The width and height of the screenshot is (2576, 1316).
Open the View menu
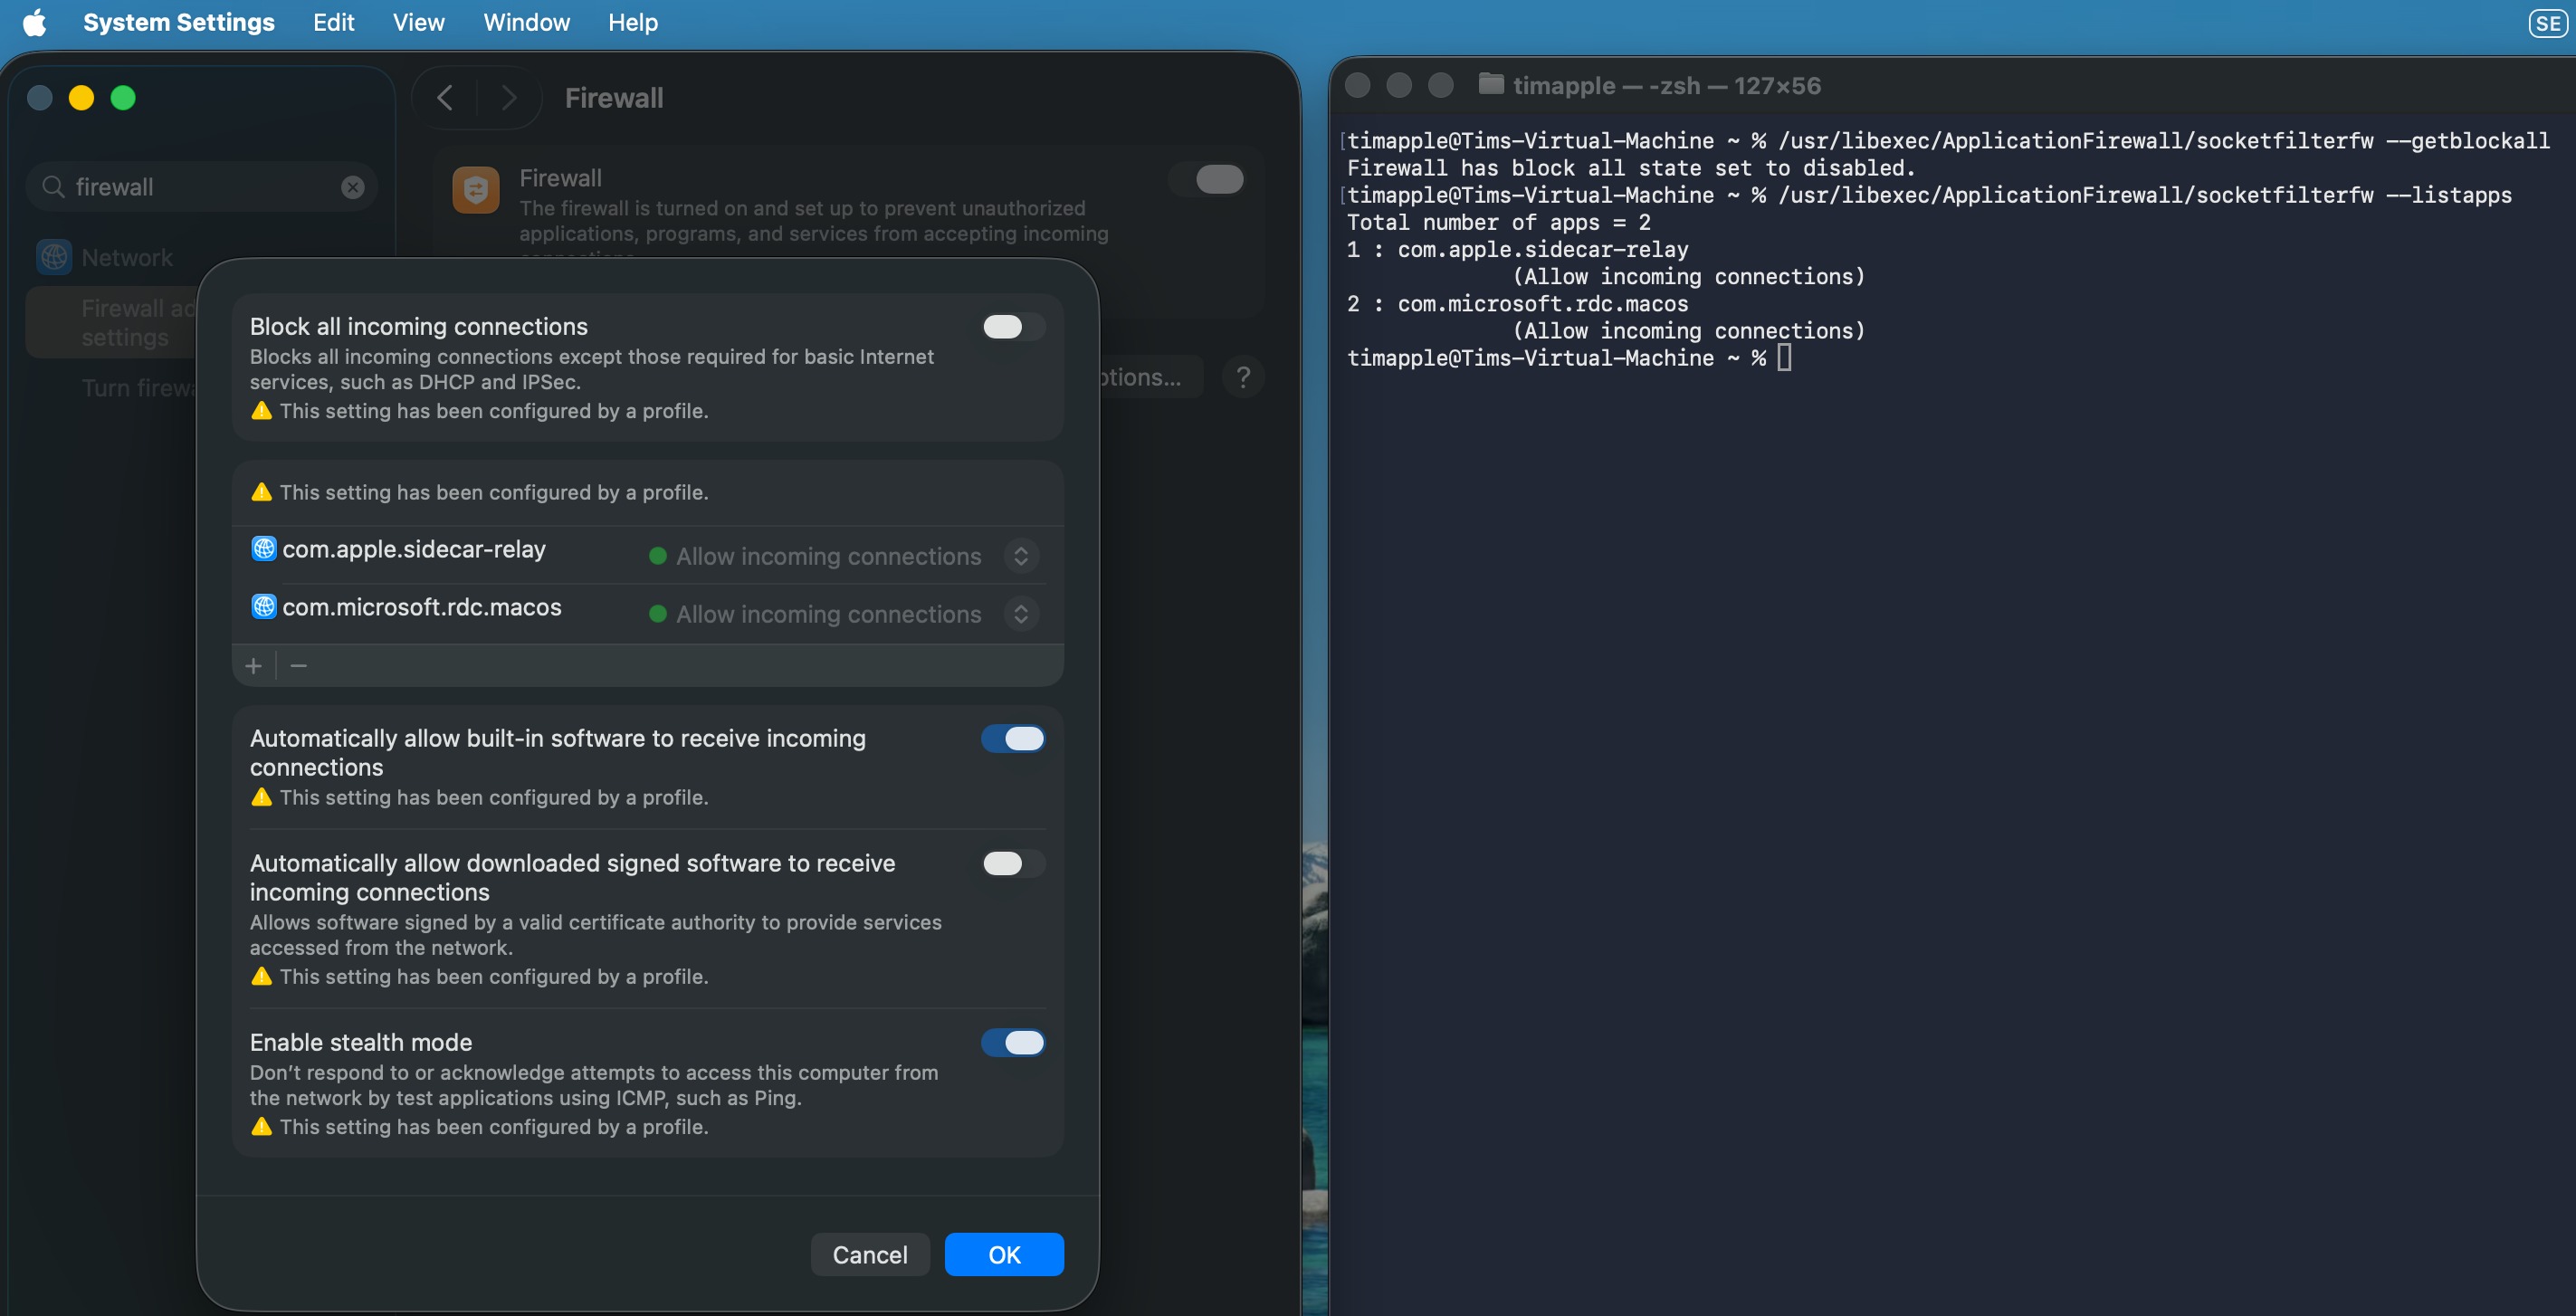click(x=418, y=22)
